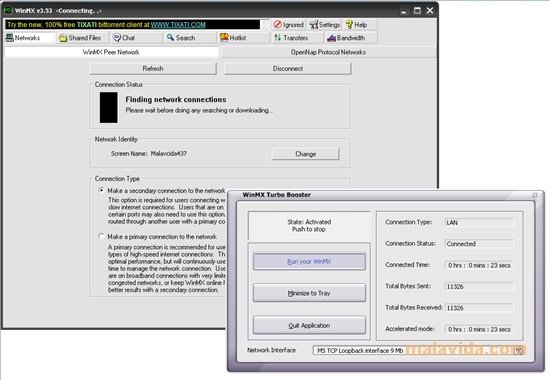Open WinMX Settings

(x=325, y=25)
